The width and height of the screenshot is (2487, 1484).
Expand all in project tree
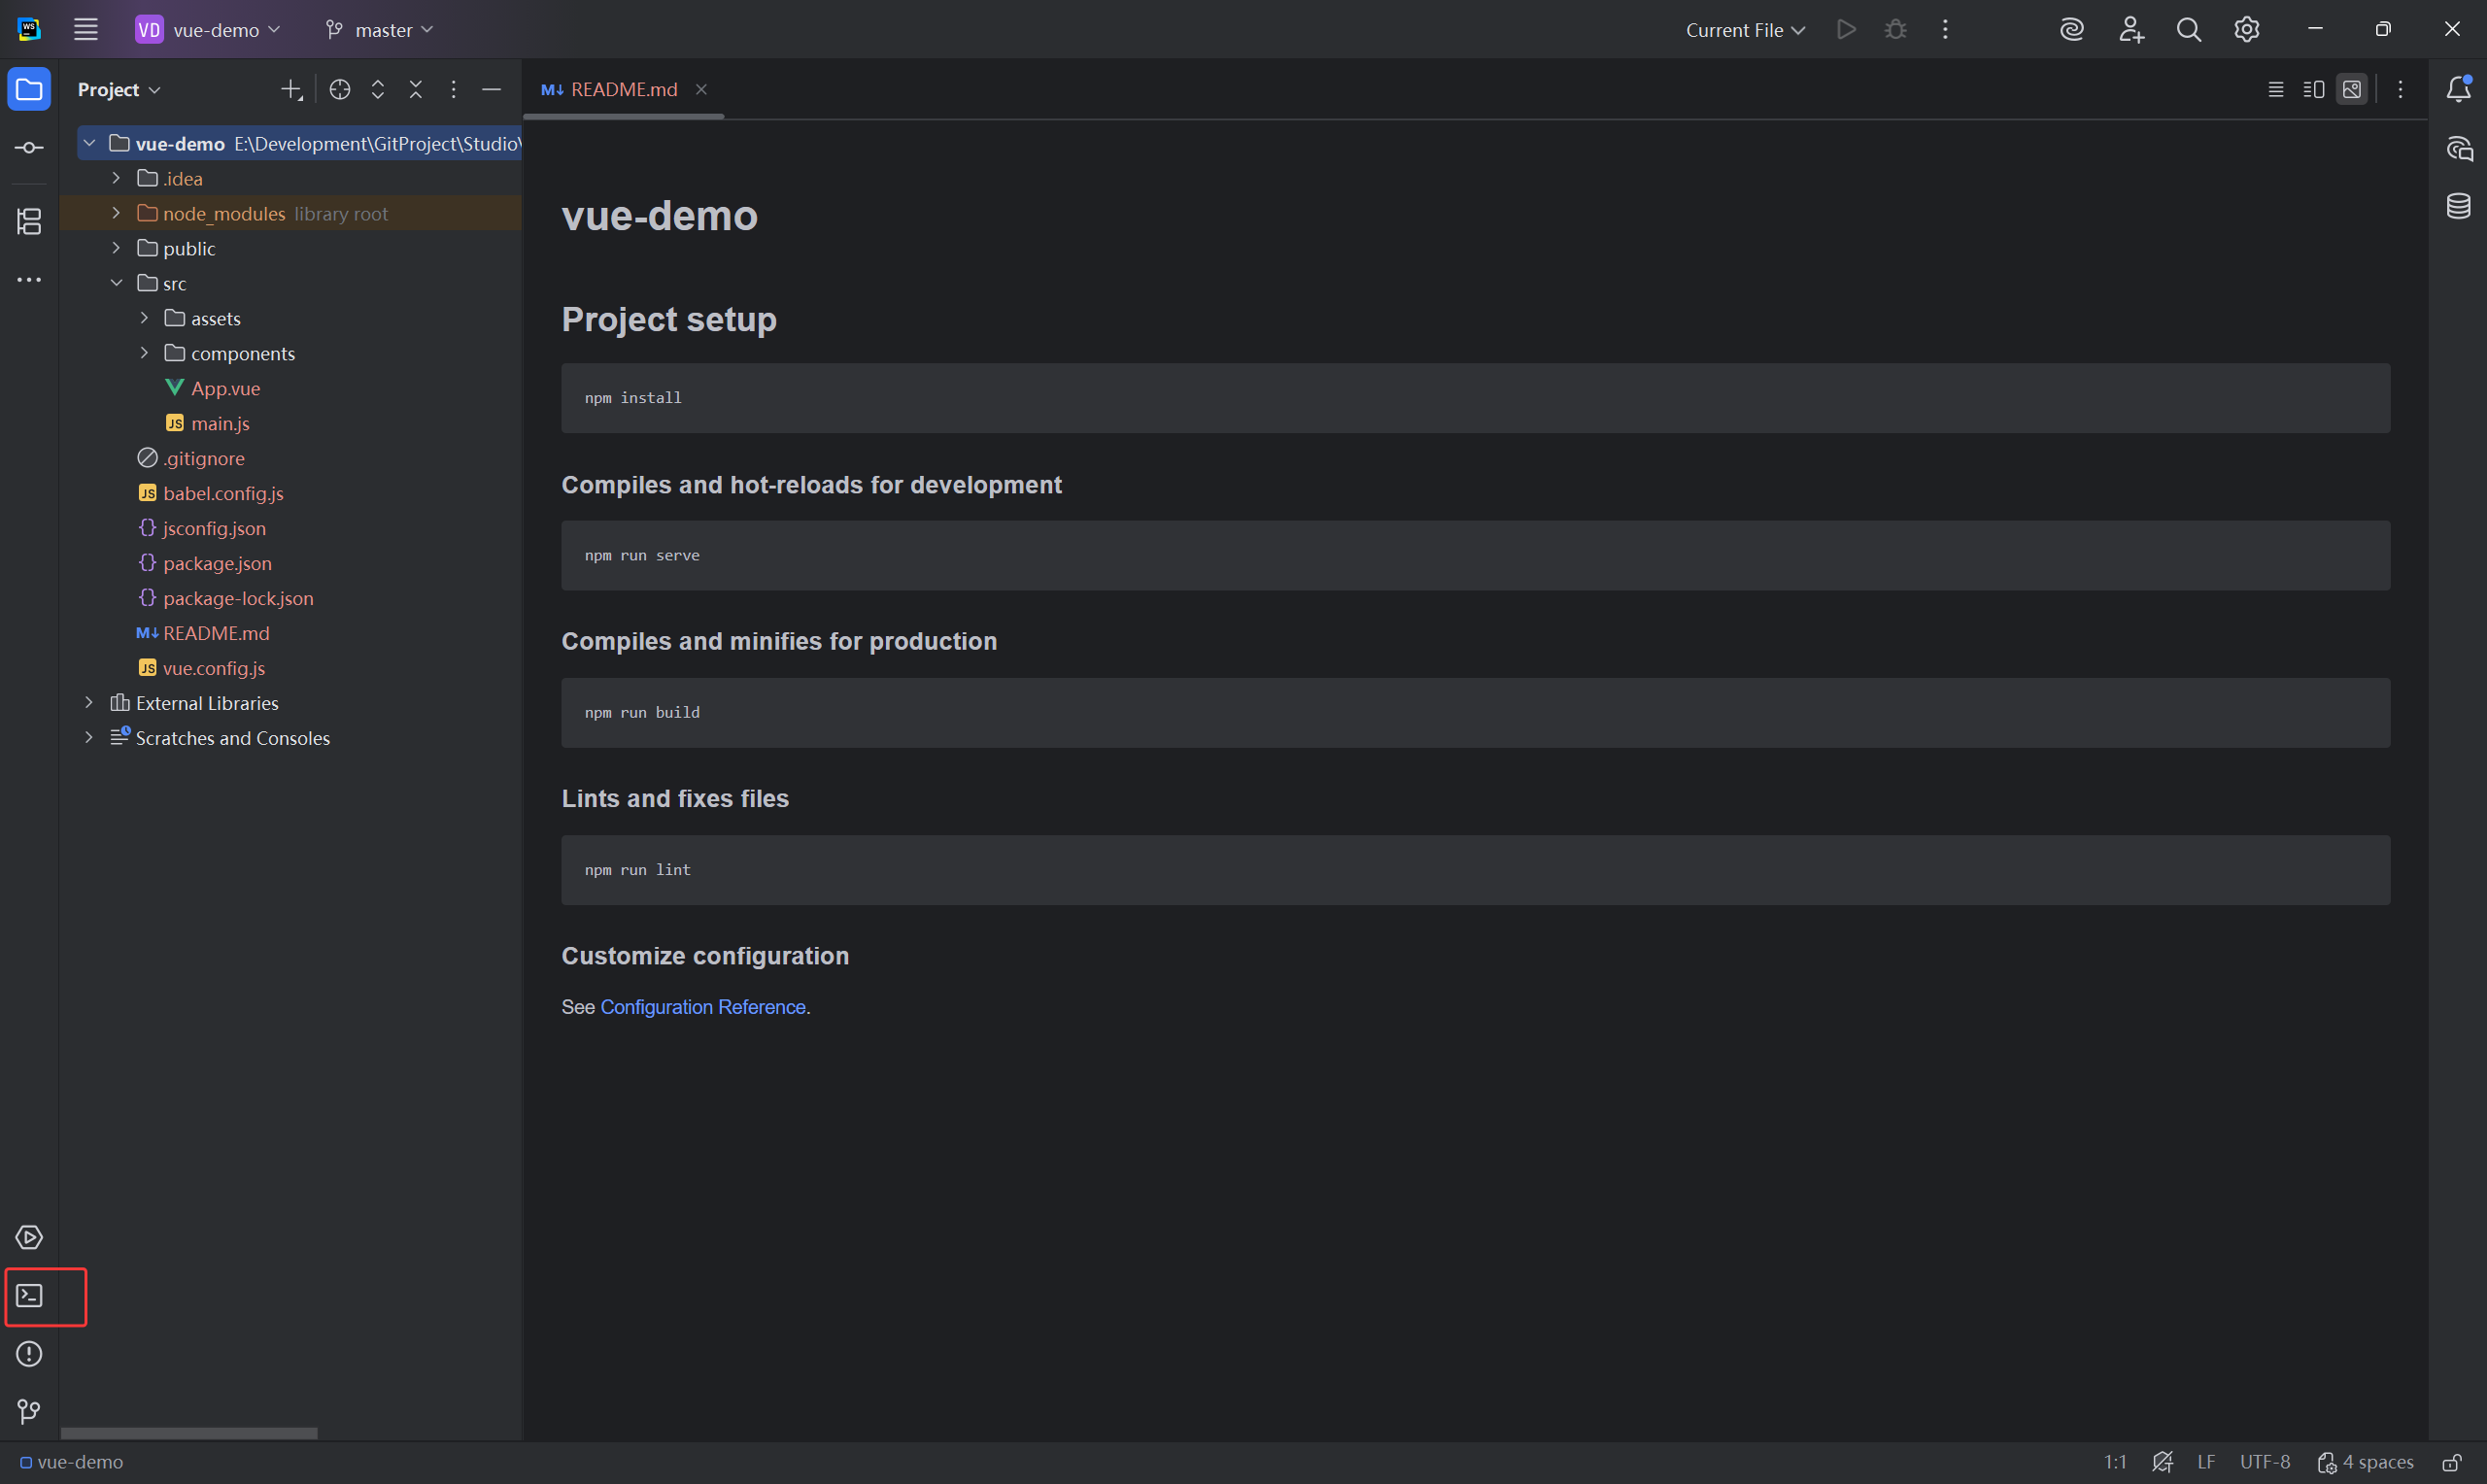(378, 90)
